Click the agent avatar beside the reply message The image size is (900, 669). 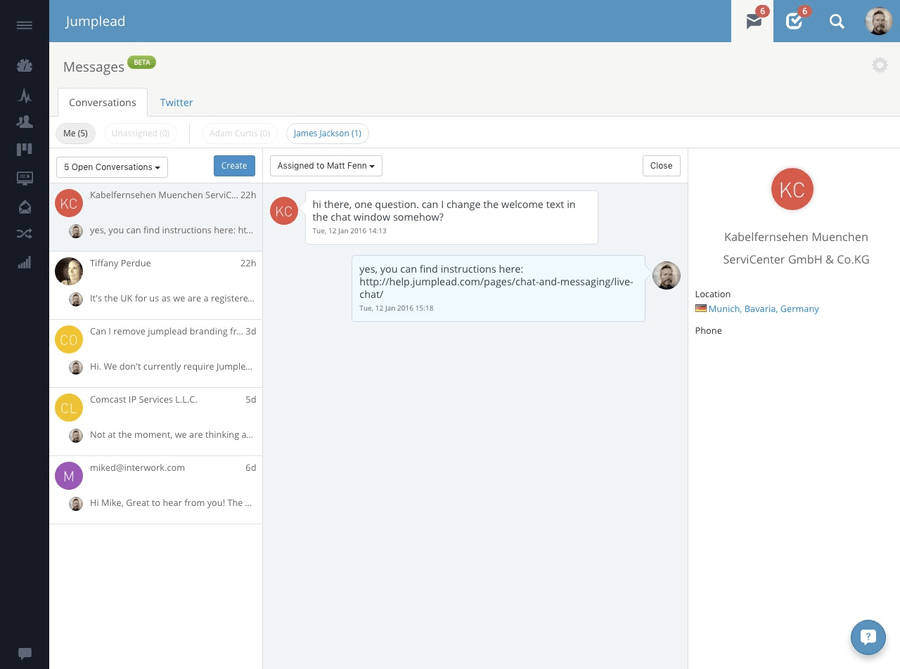[x=666, y=275]
